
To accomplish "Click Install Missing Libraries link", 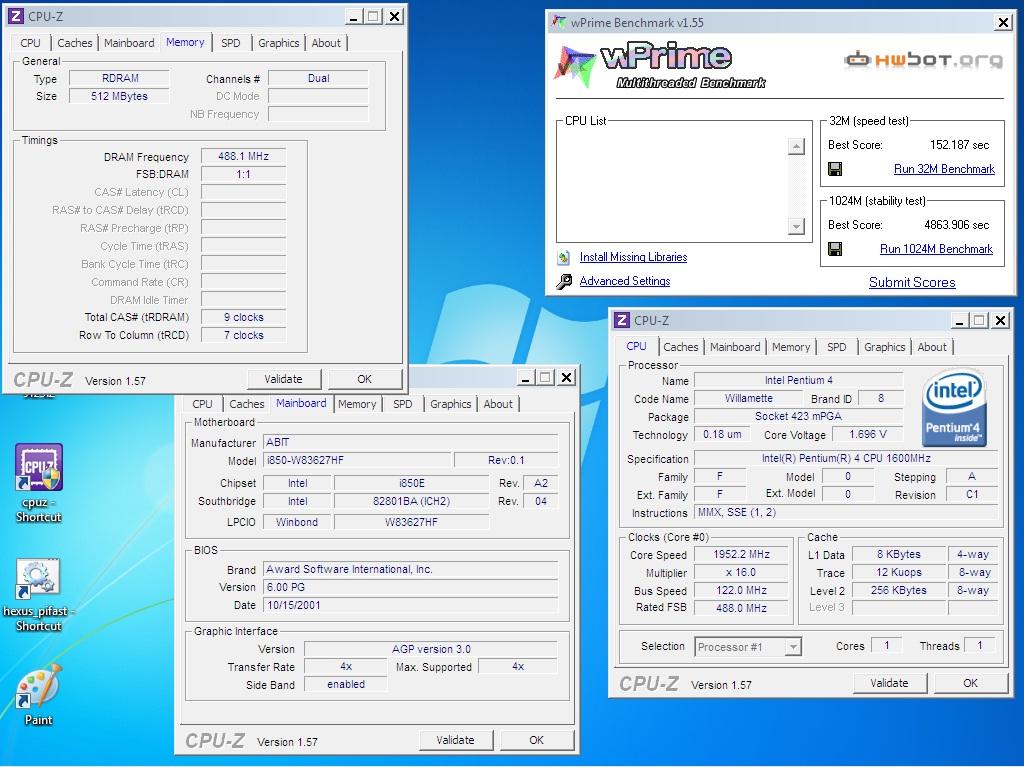I will click(633, 257).
